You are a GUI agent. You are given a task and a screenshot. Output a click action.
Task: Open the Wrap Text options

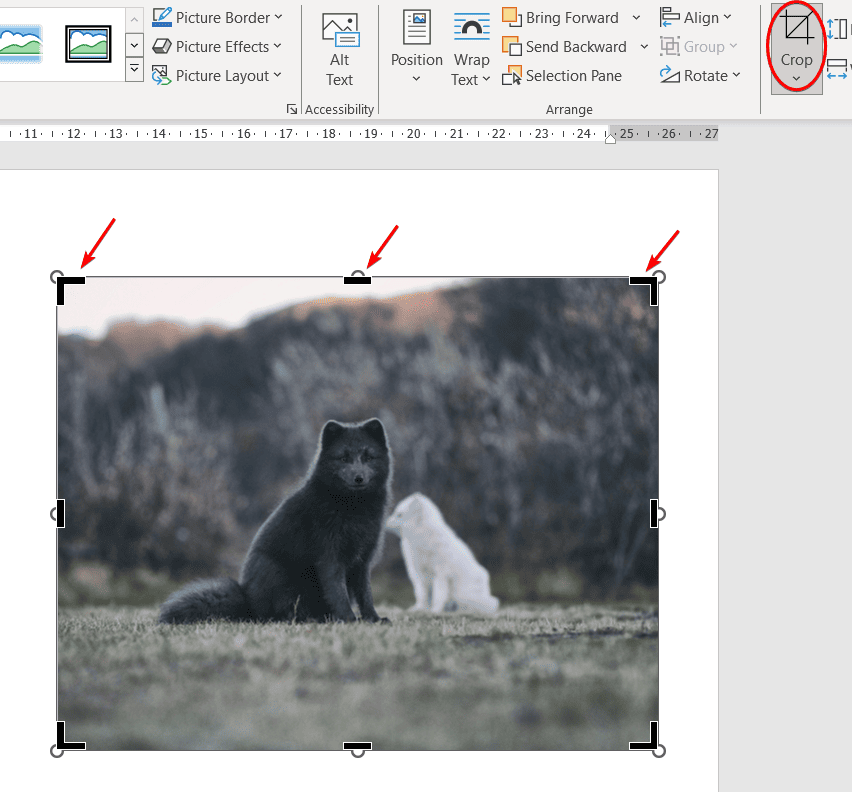(x=471, y=50)
